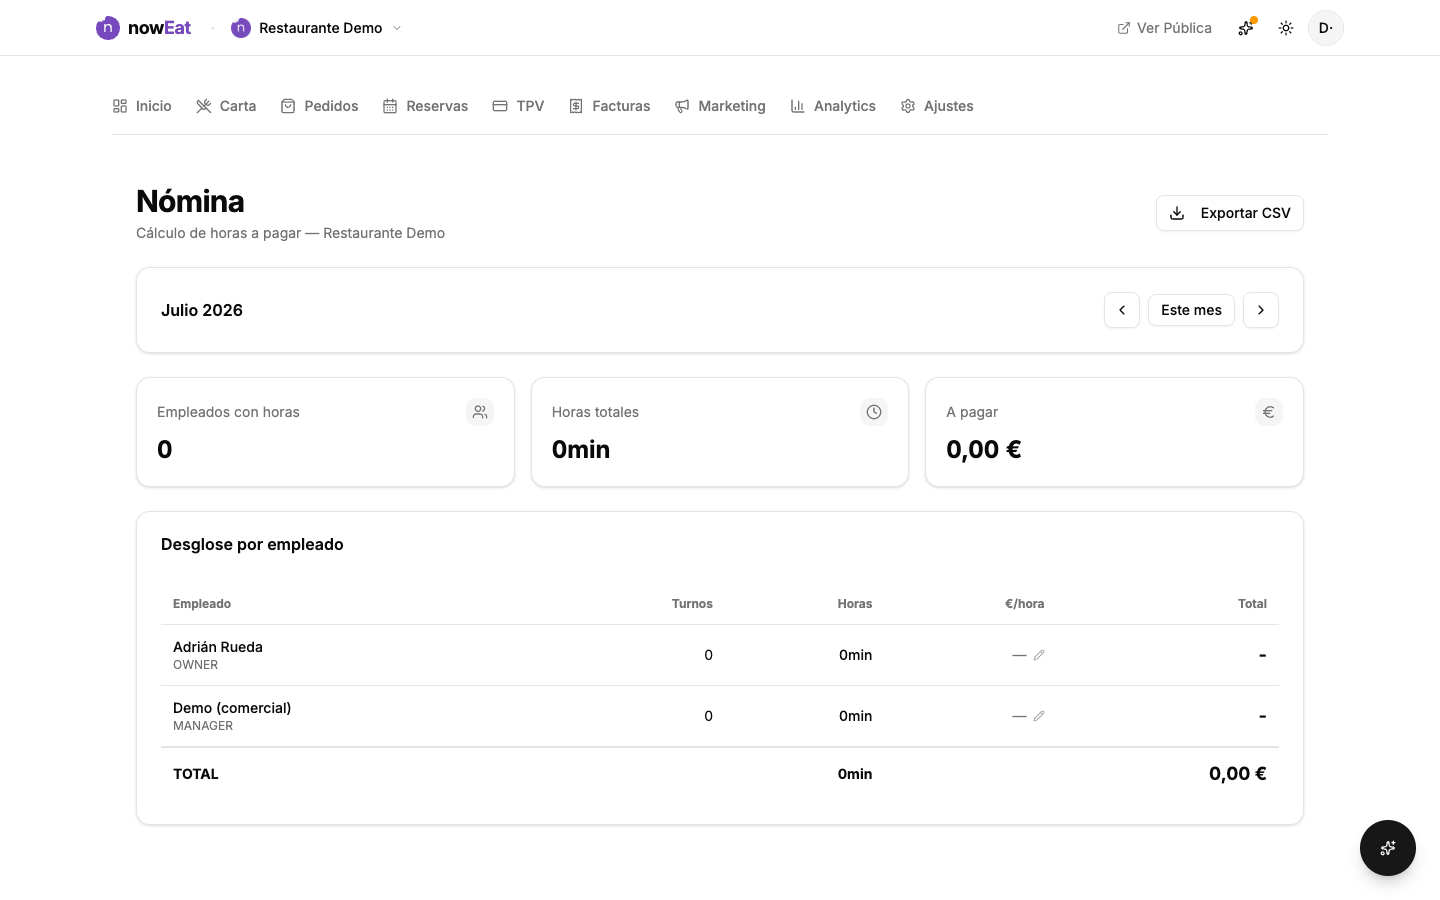Click the Carta utensils icon
Screen dimensions: 1440x900
204,106
